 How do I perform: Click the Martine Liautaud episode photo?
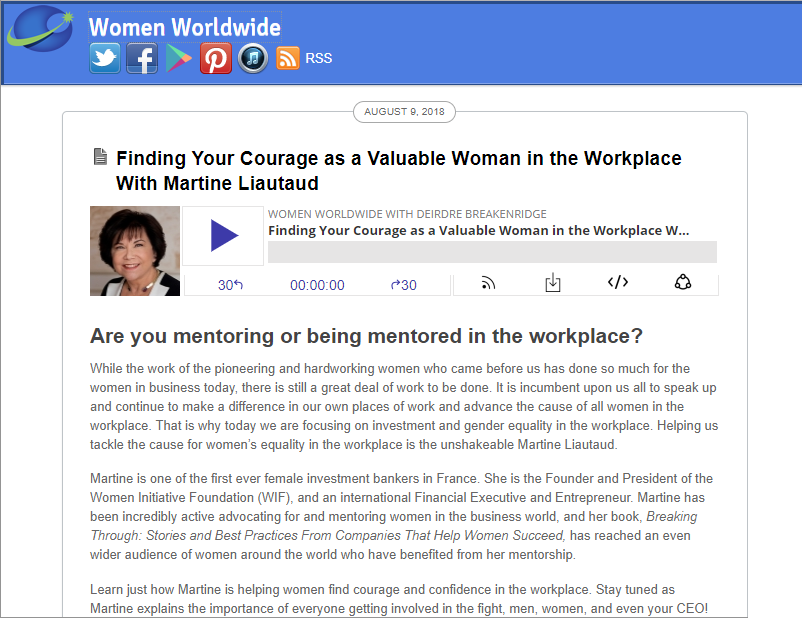(135, 251)
